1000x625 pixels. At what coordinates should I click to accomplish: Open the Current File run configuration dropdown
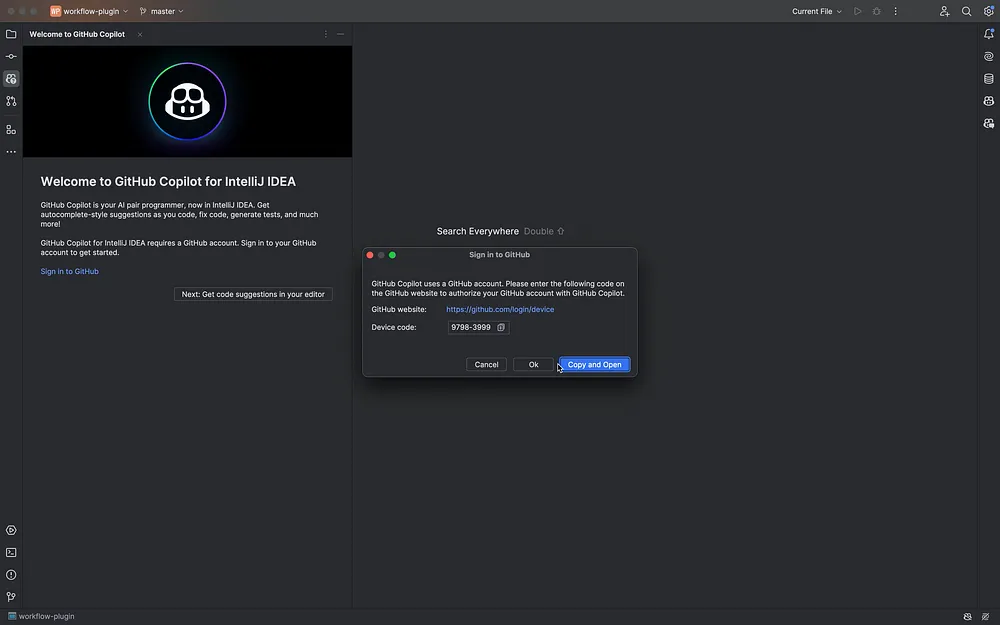coord(816,11)
